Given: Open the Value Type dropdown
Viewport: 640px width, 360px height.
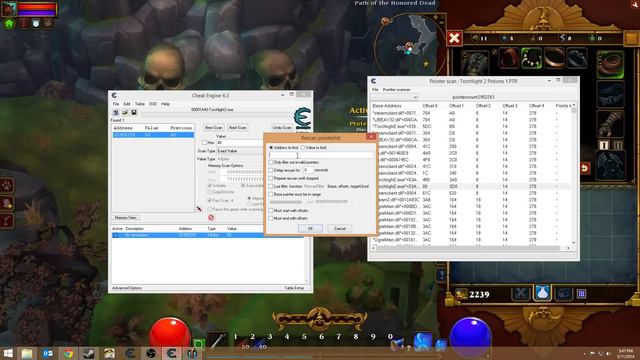Looking at the screenshot, I should tap(240, 159).
